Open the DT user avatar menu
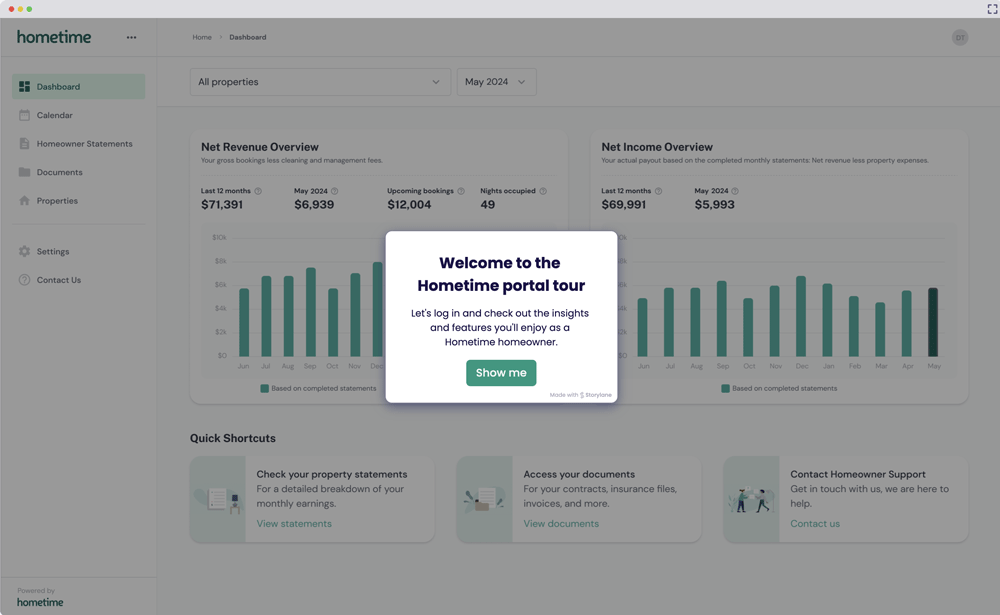Viewport: 1000px width, 615px height. point(960,38)
